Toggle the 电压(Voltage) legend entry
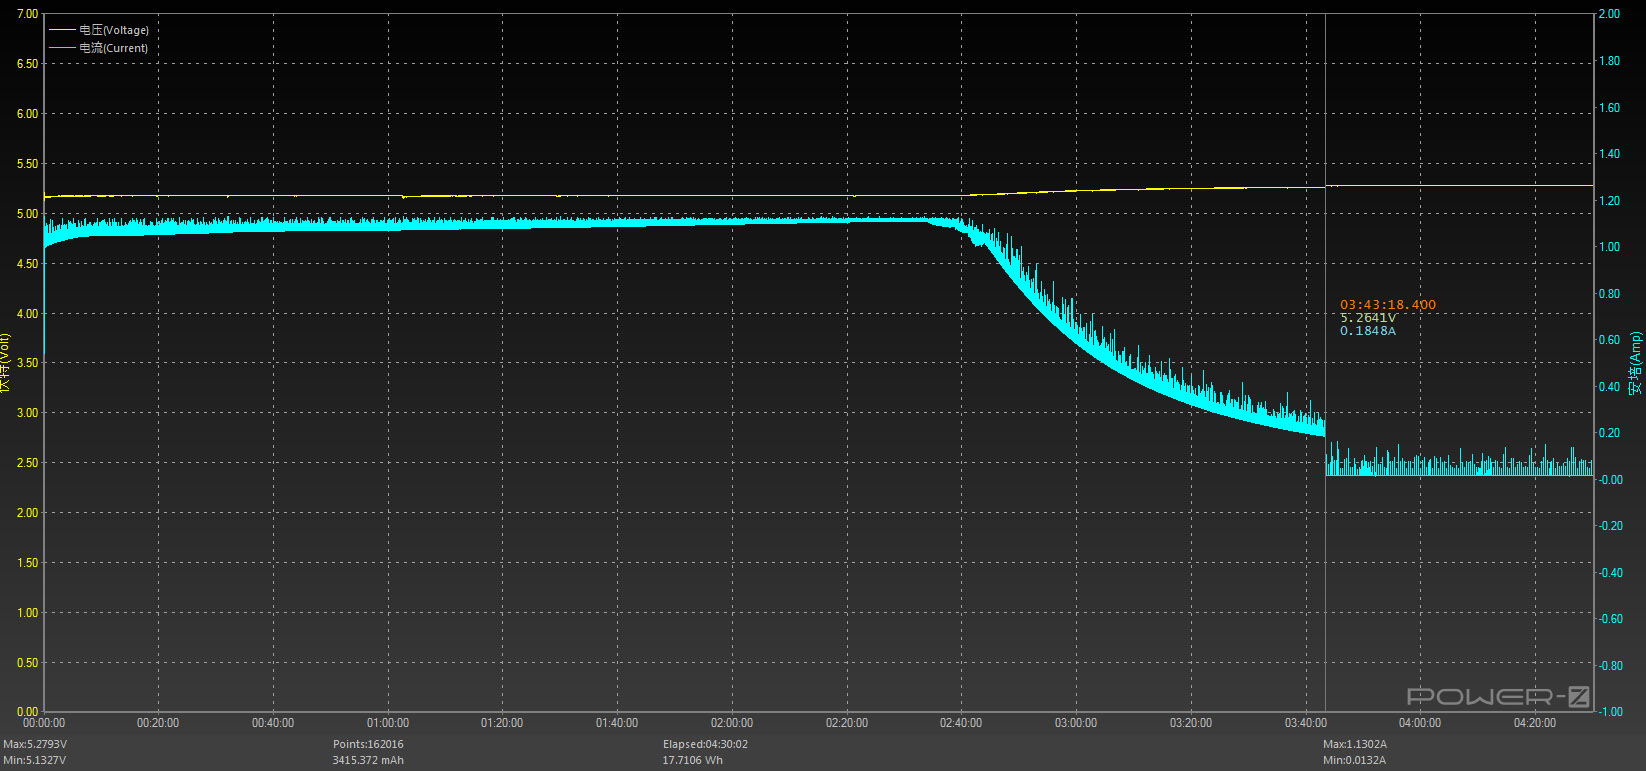1646x771 pixels. coord(114,30)
